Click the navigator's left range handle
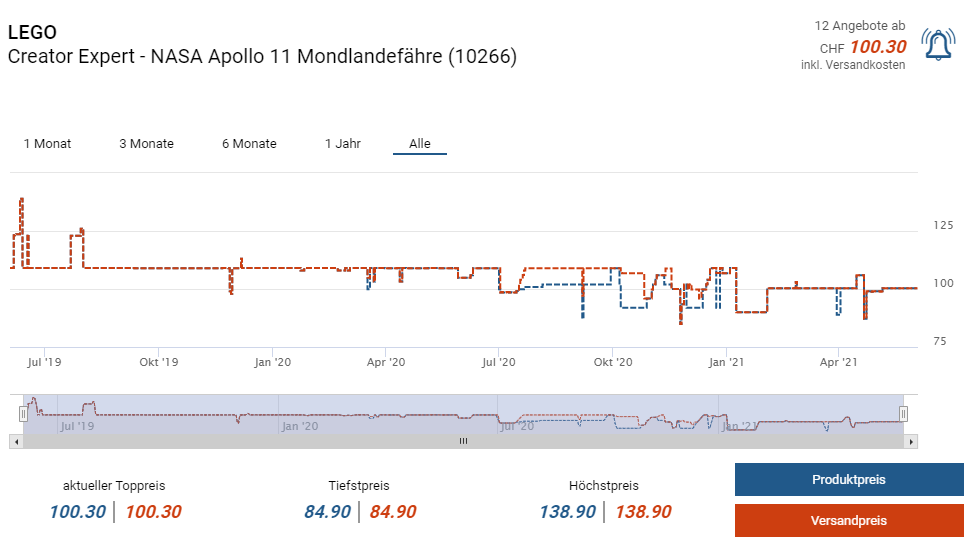The width and height of the screenshot is (971, 540). point(24,413)
